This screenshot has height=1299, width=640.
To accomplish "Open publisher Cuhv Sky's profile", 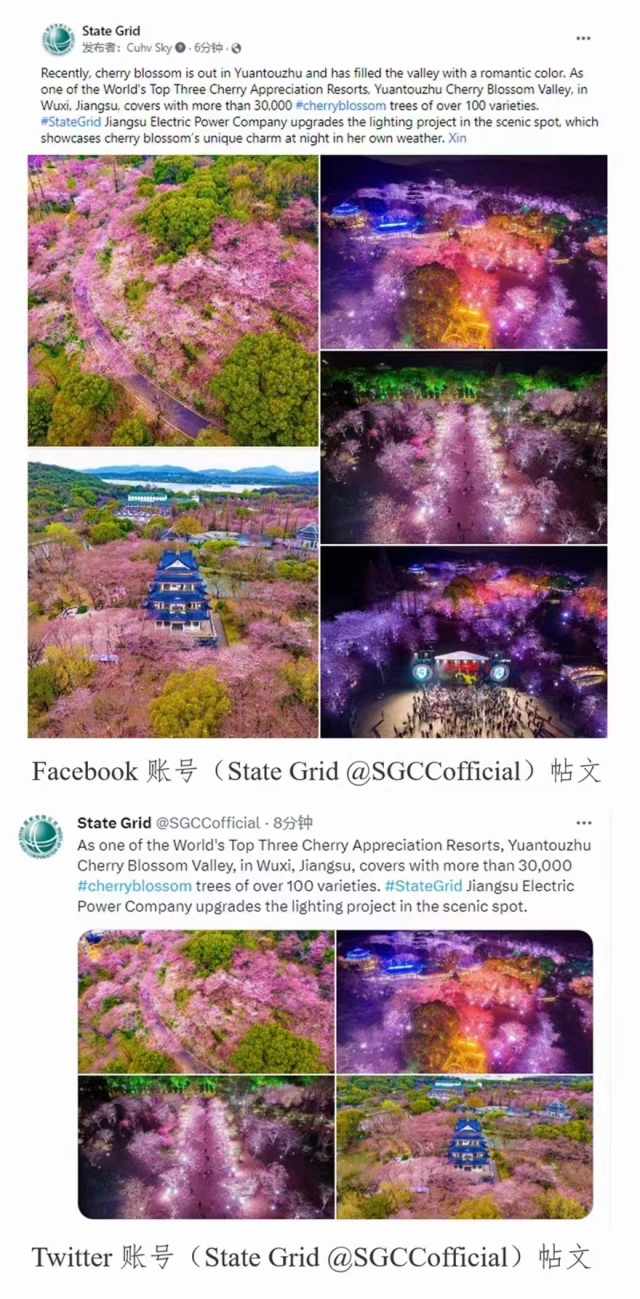I will click(148, 47).
